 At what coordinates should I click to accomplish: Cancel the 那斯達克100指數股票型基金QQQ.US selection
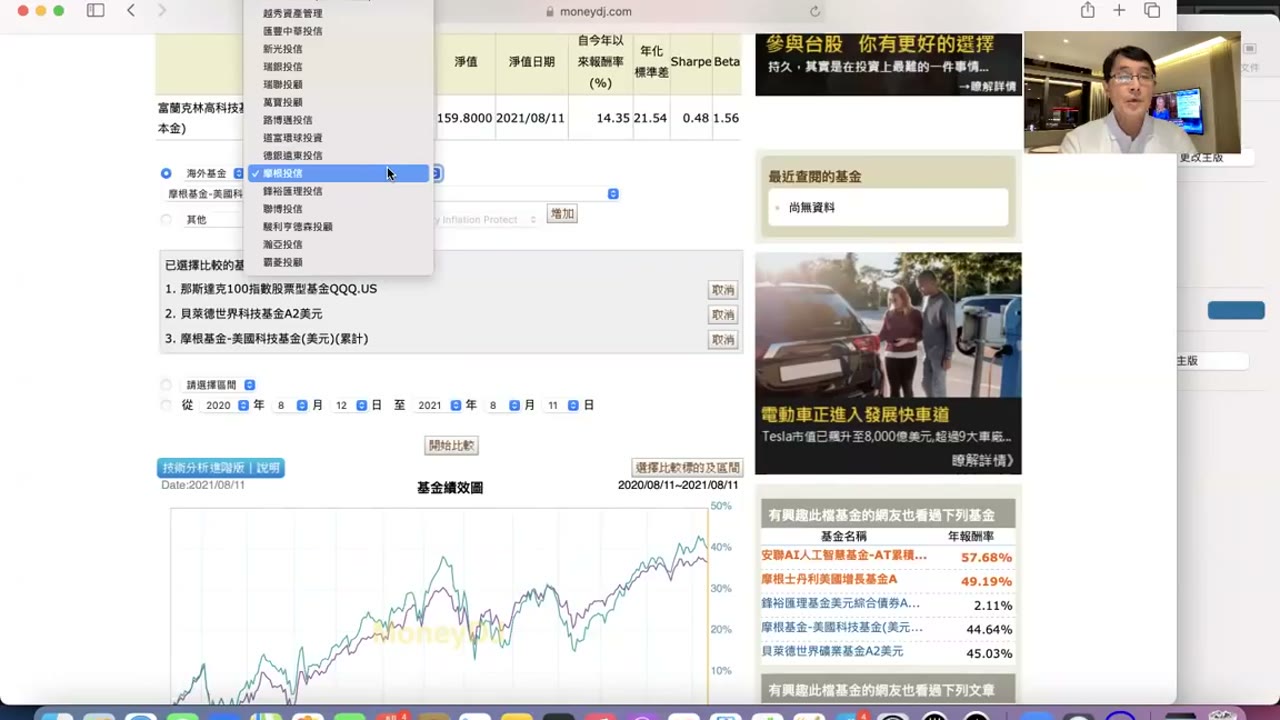click(x=723, y=290)
